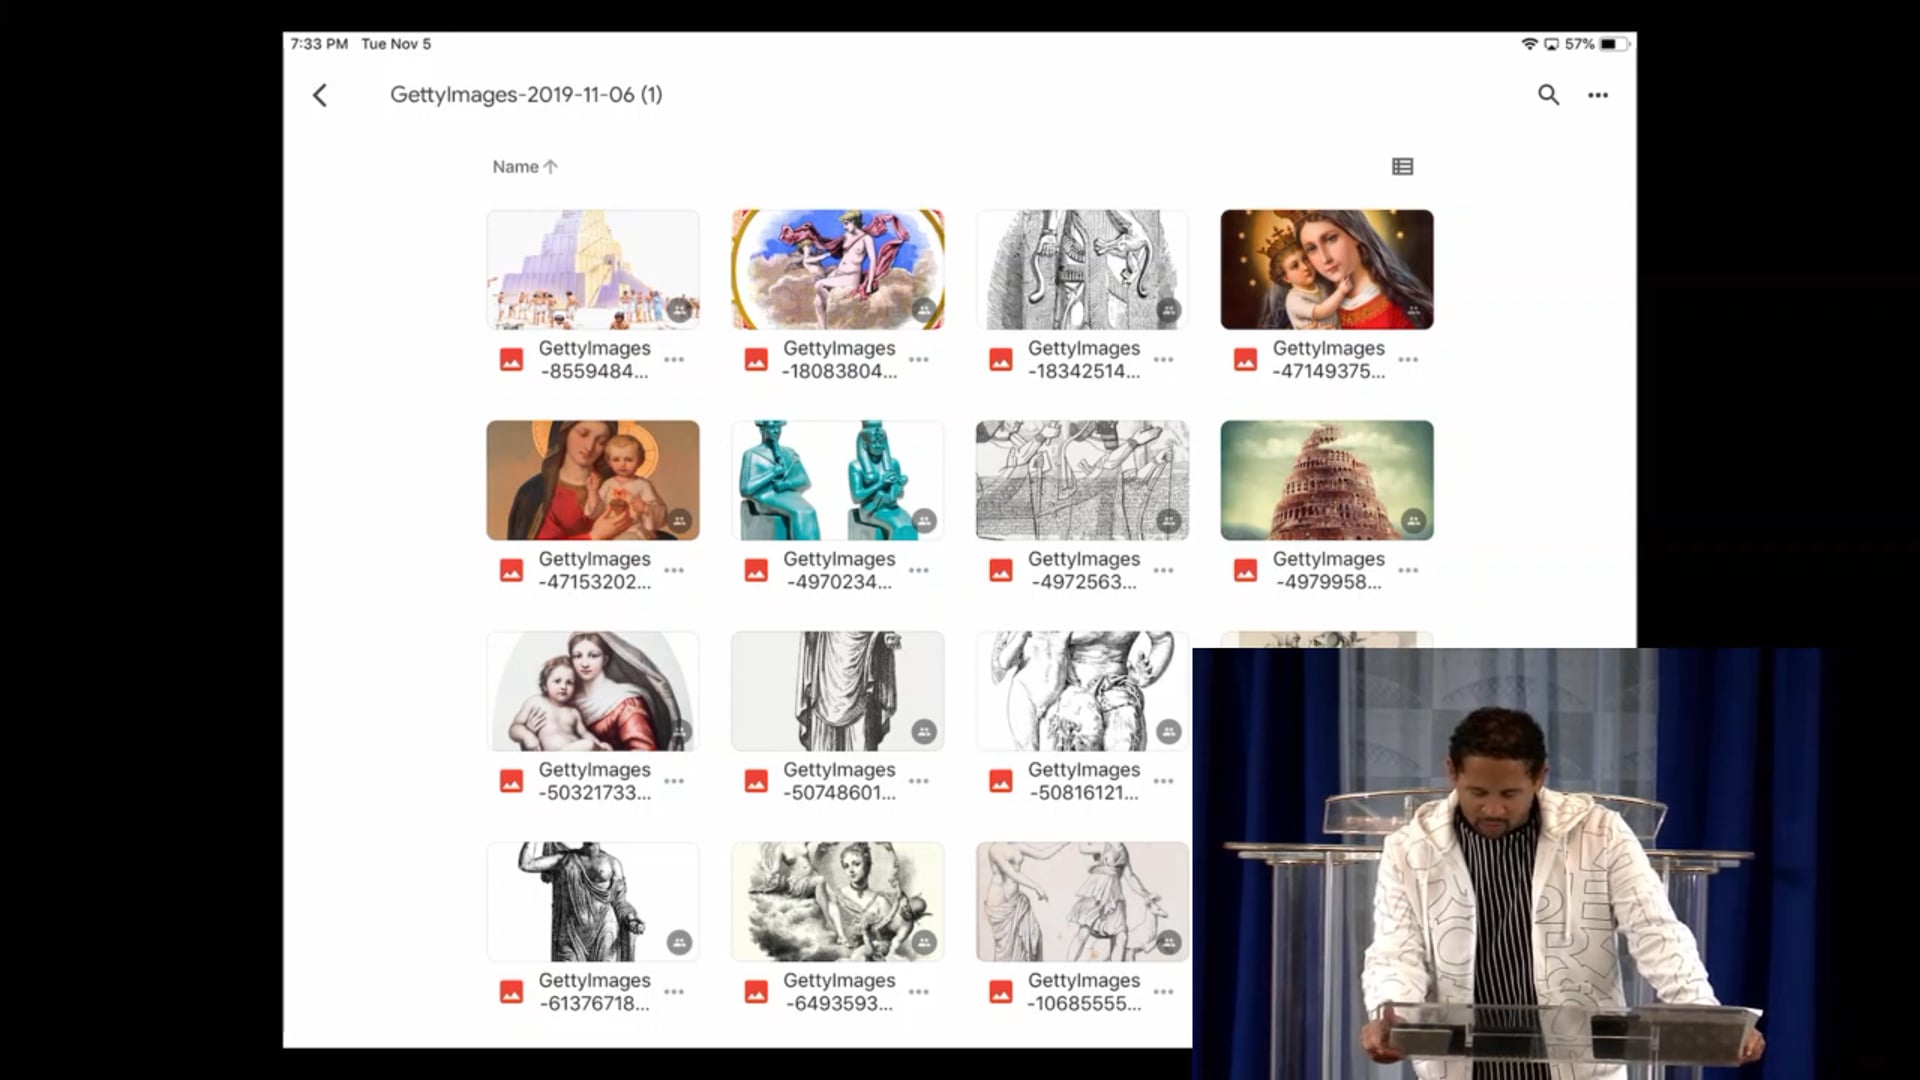Open the Google Drive search icon
This screenshot has height=1080, width=1920.
coord(1548,95)
